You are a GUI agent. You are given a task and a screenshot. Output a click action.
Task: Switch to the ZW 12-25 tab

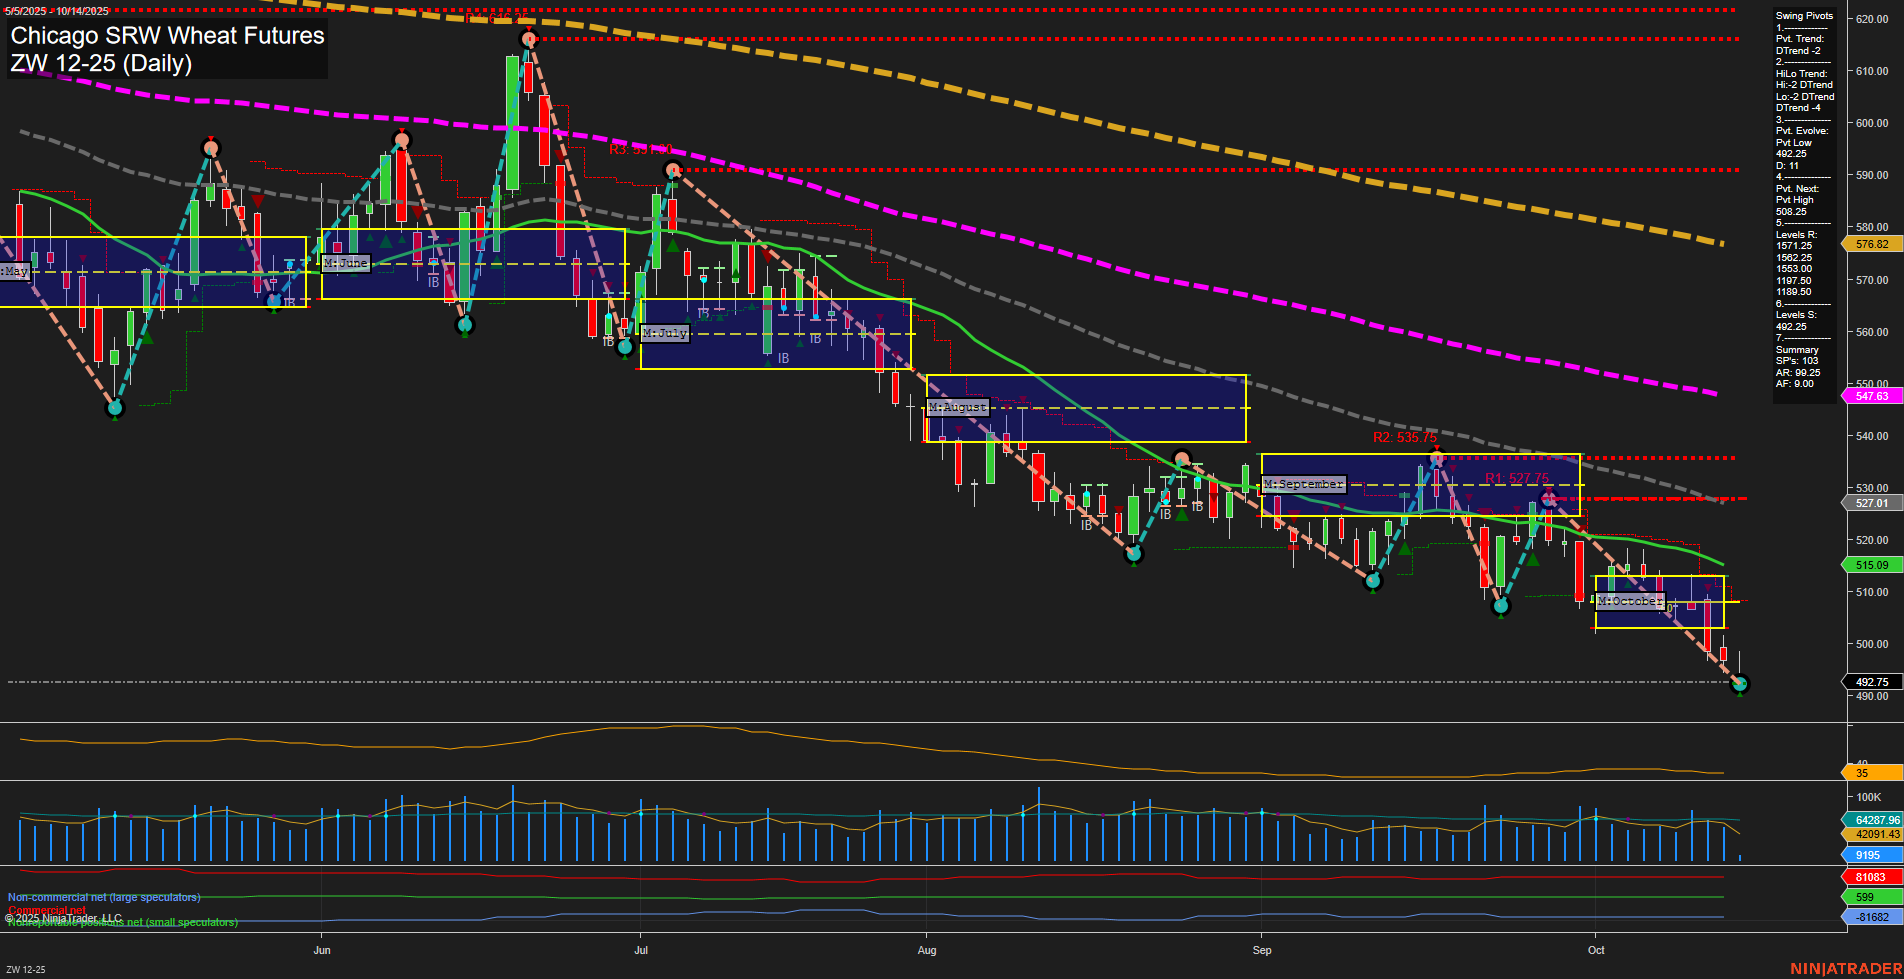click(x=27, y=968)
